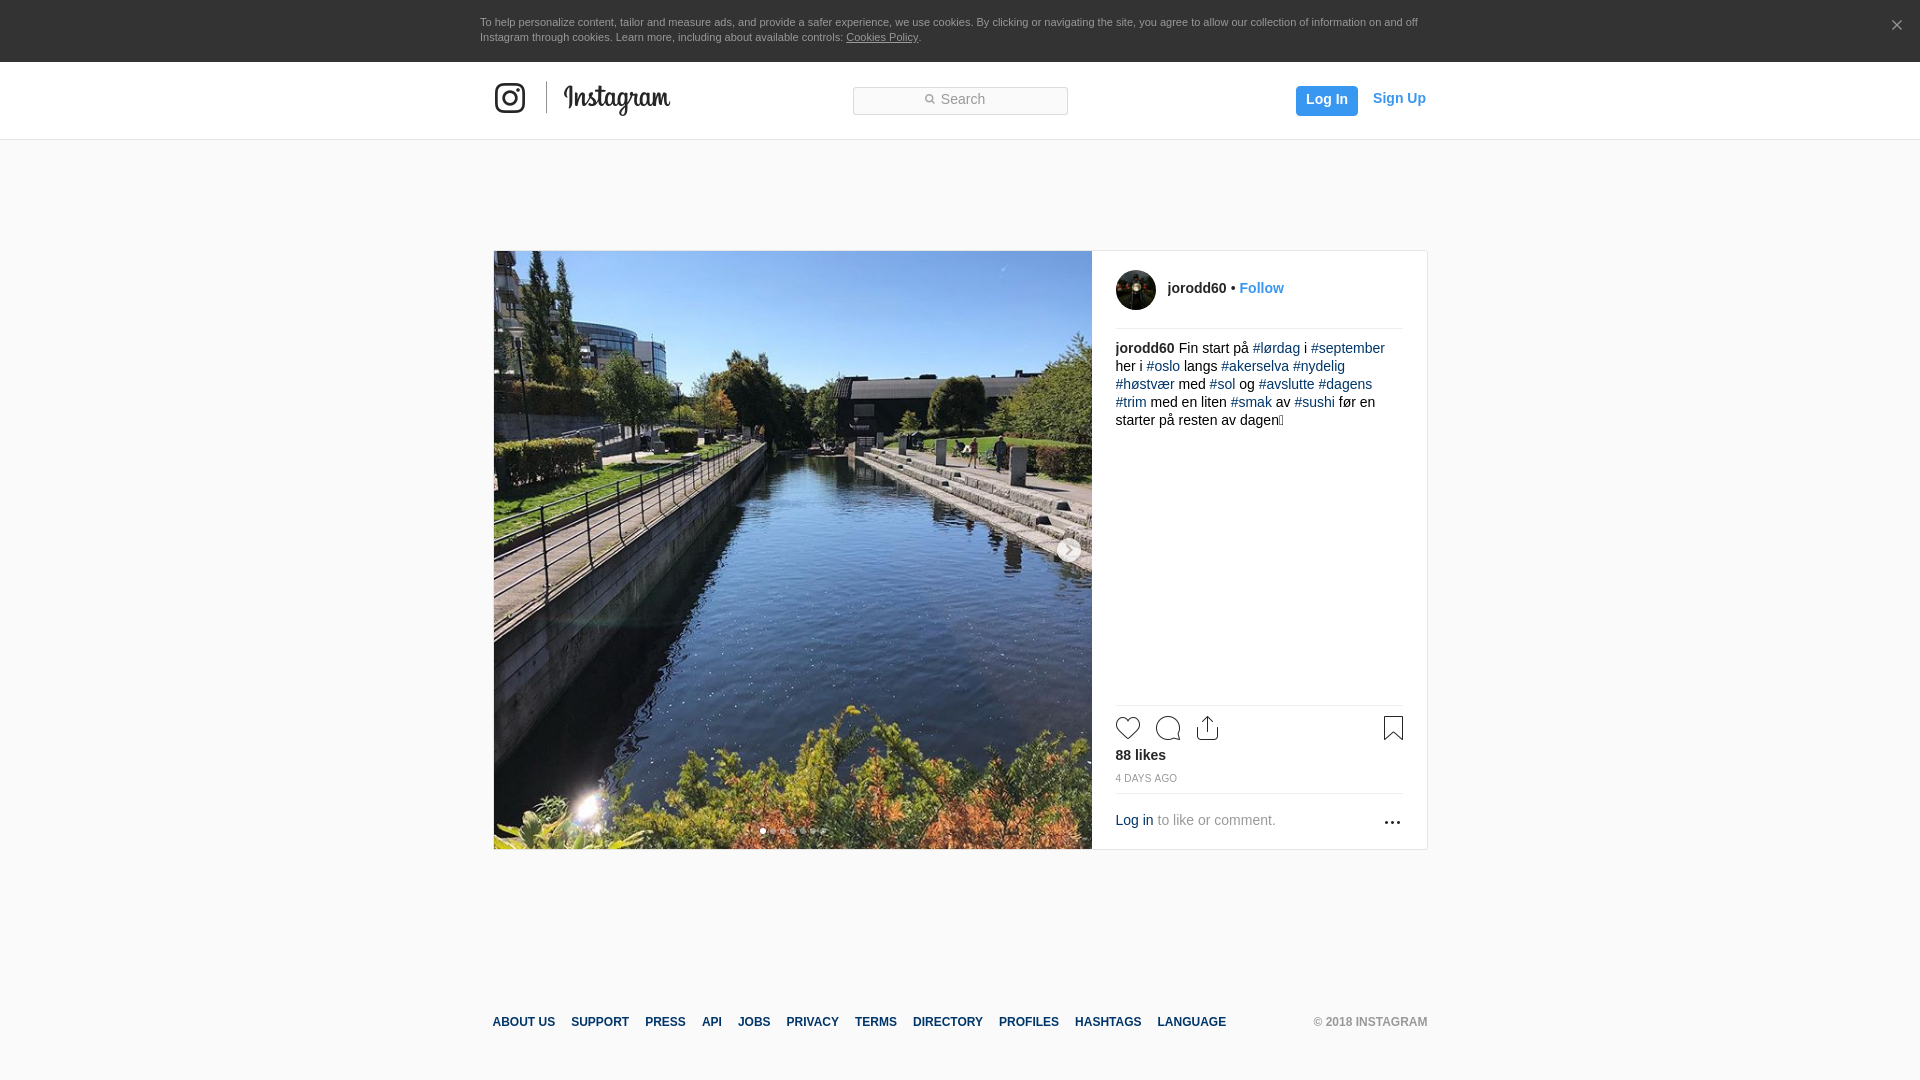Click the Instagram wordmark logo

point(616,99)
